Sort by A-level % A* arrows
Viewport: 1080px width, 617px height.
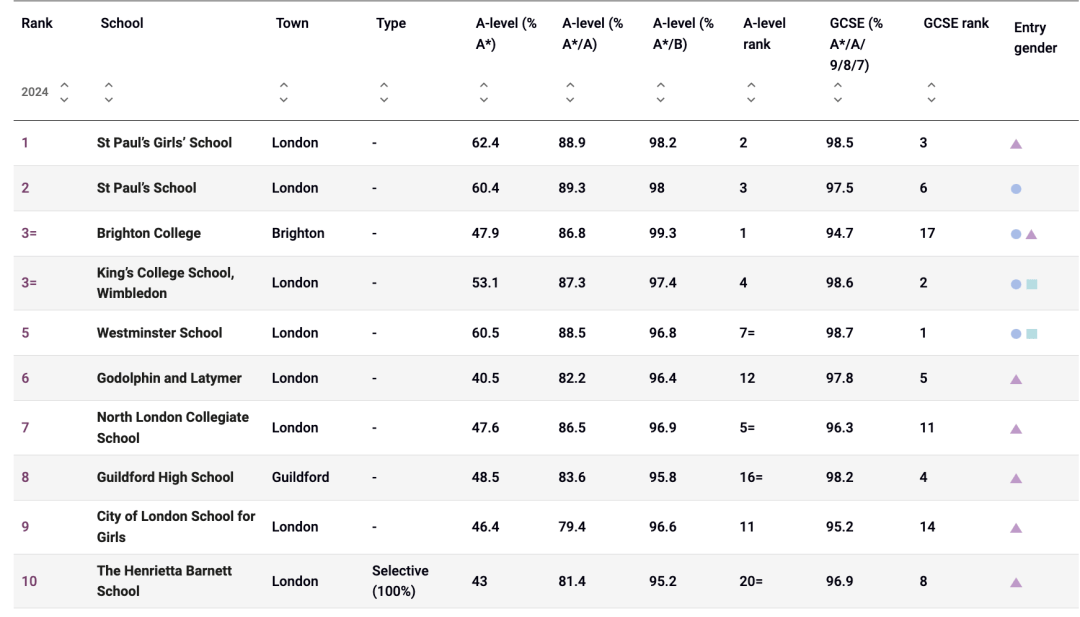click(x=484, y=92)
